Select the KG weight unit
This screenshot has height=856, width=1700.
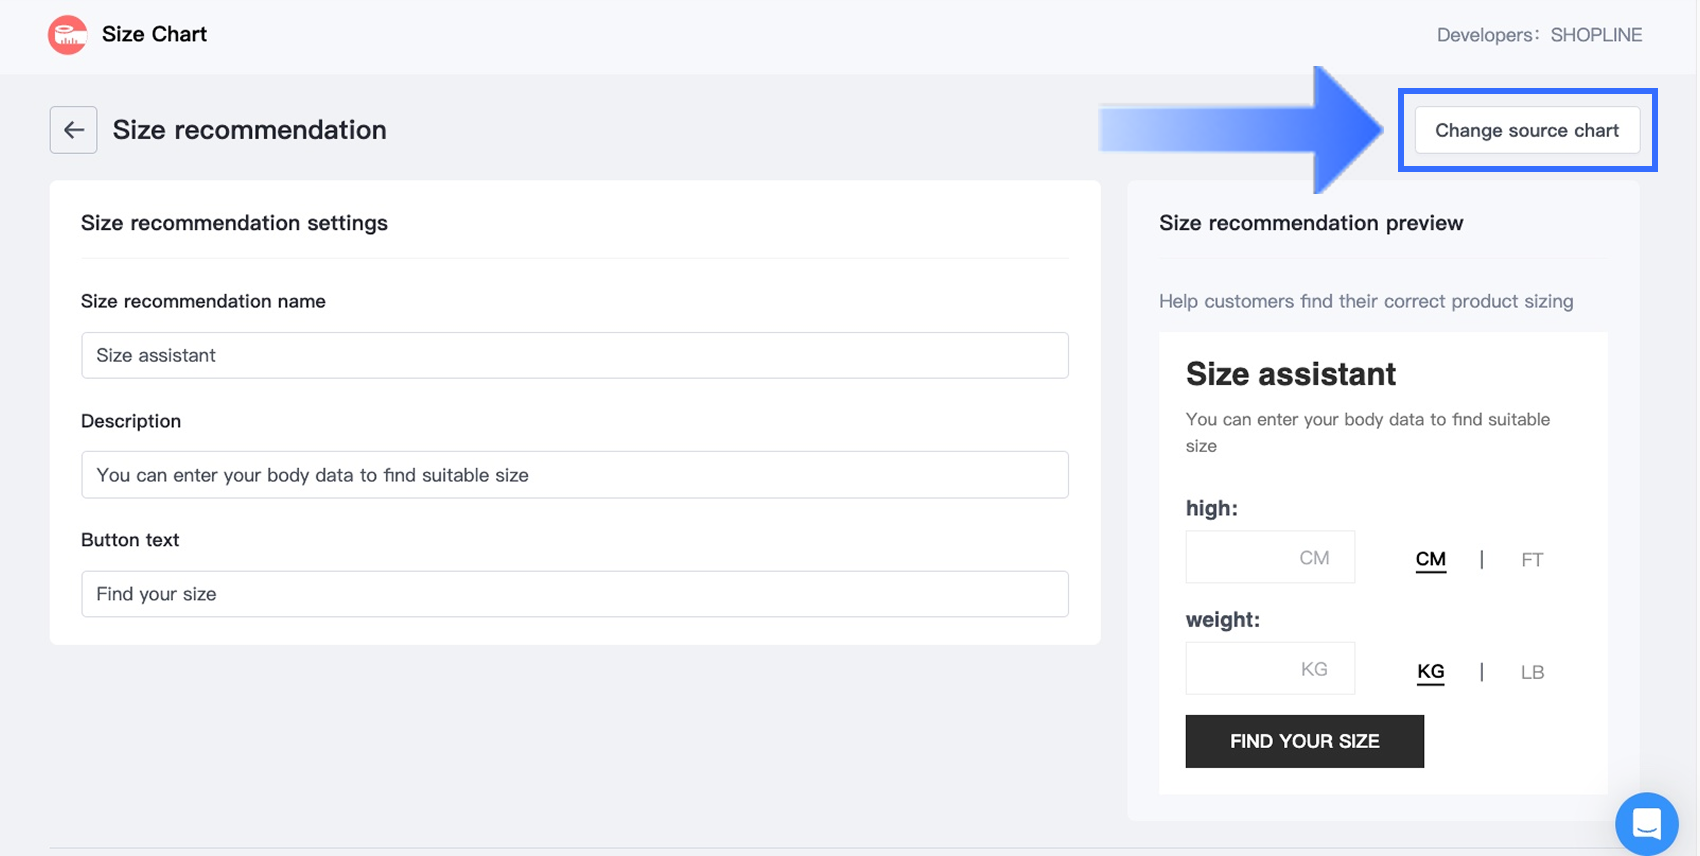tap(1430, 671)
